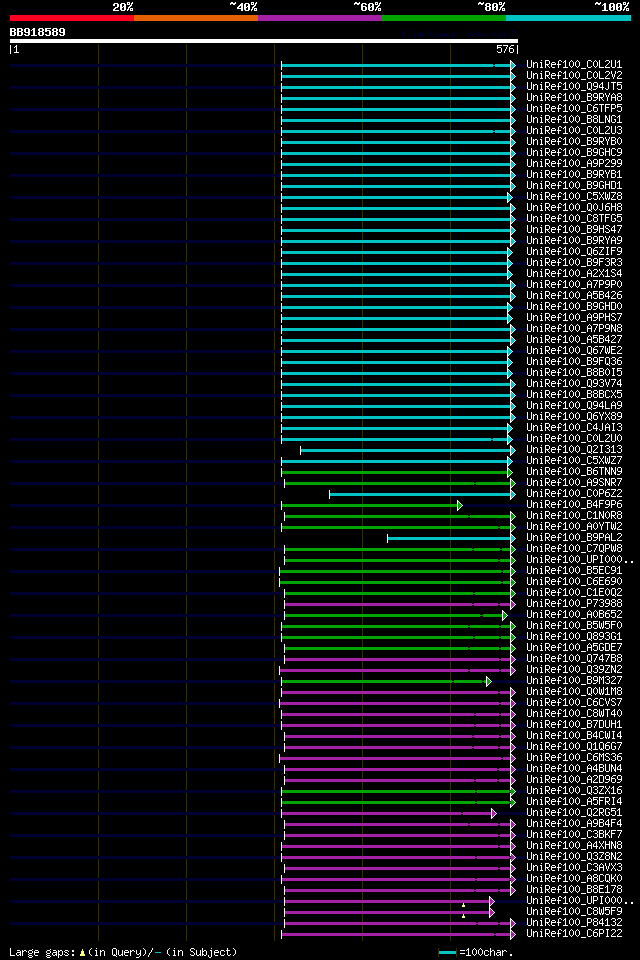The image size is (640, 960).
Task: Select the UniRef100_Q93V74 entry
Action: [x=574, y=384]
